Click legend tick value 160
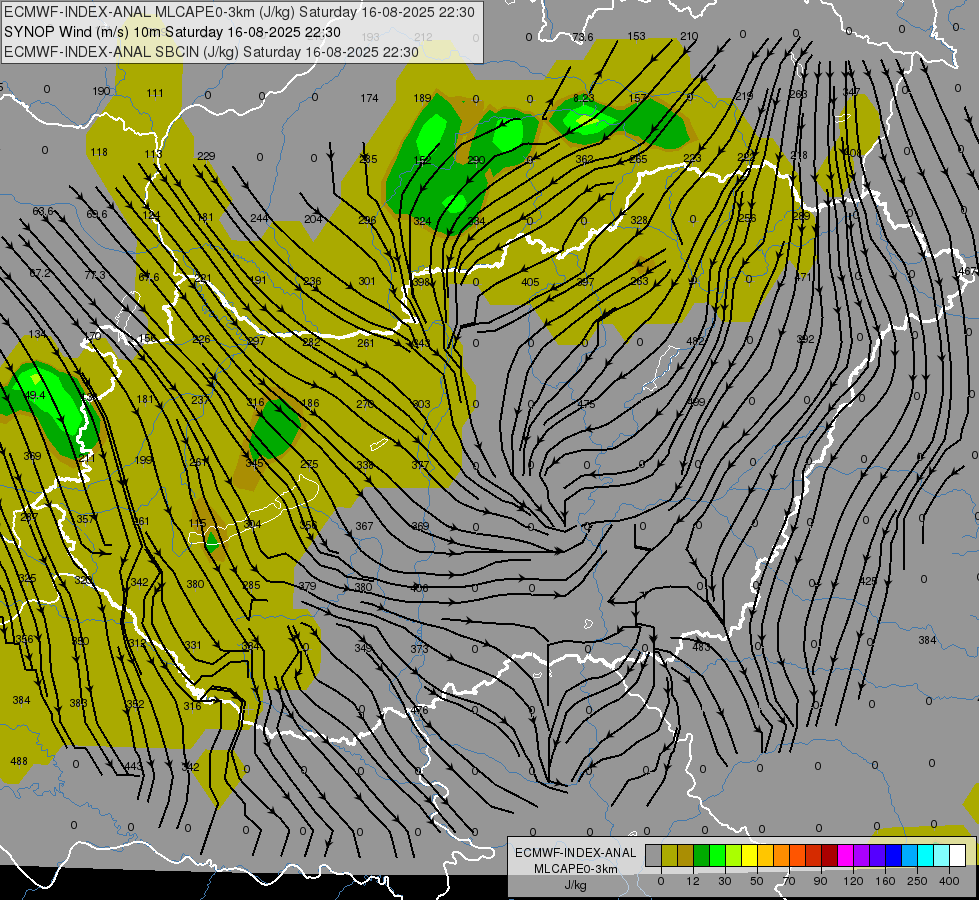The image size is (979, 900). click(x=885, y=881)
